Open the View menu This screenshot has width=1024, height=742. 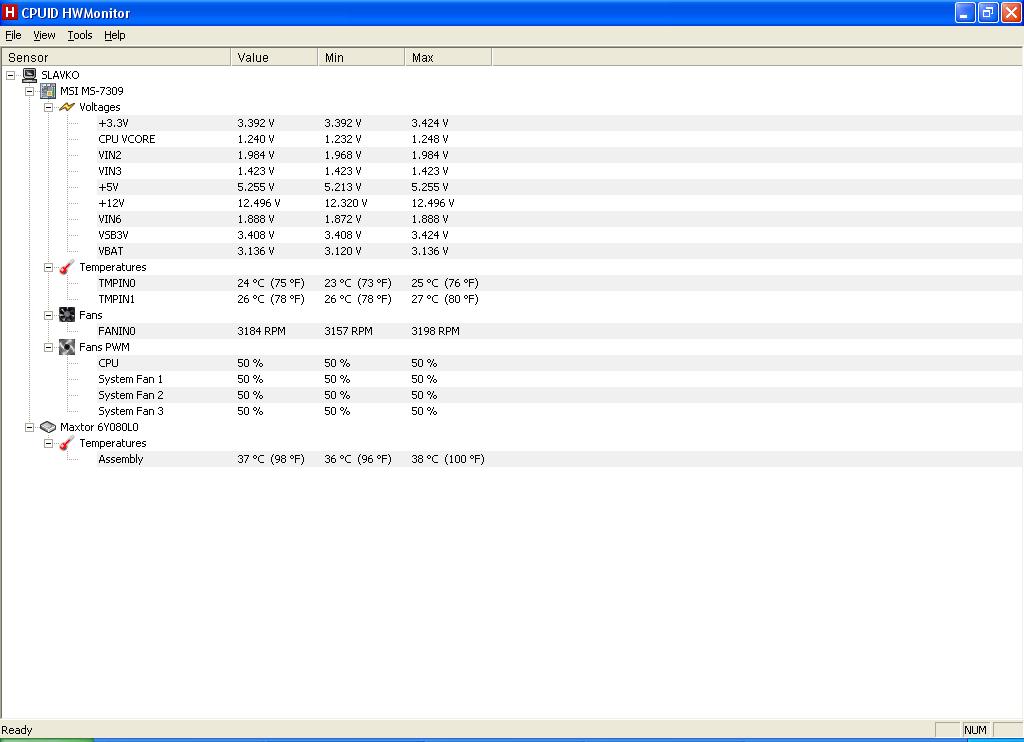point(44,35)
